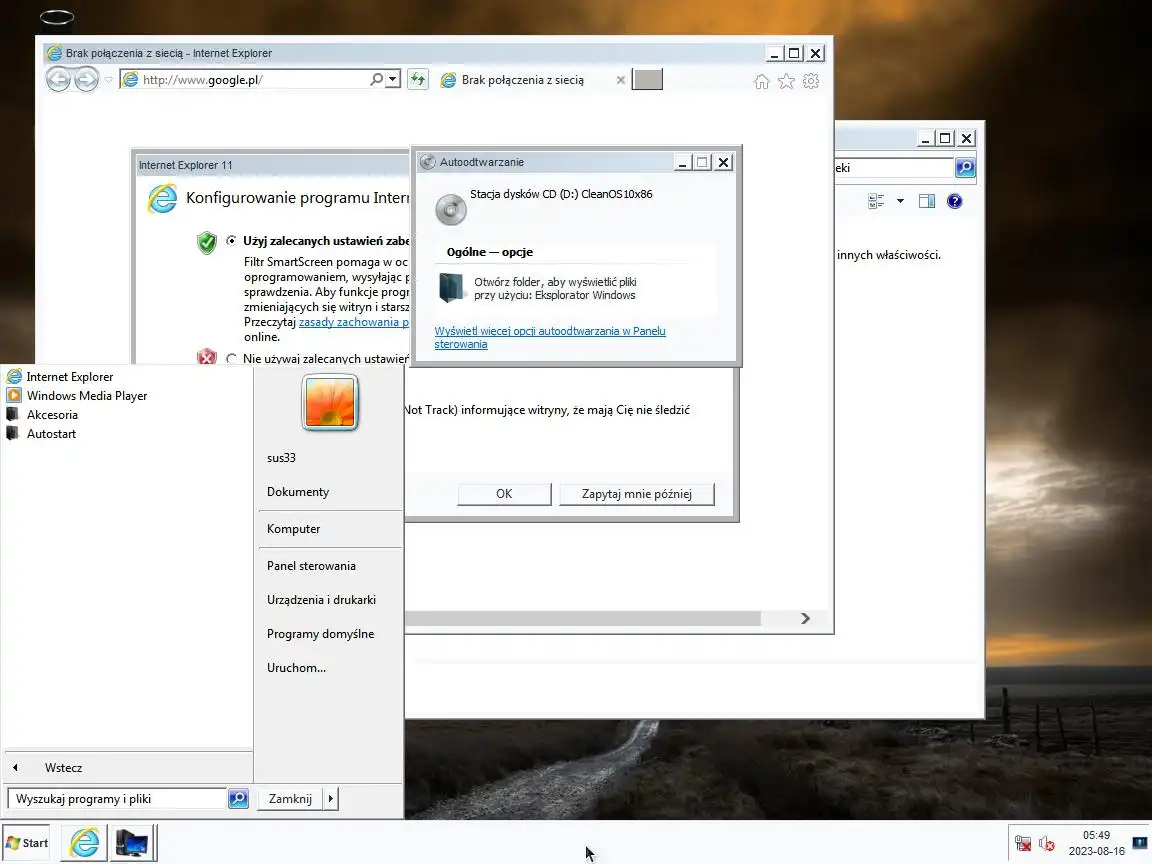Image resolution: width=1152 pixels, height=864 pixels.
Task: Click the Internet Explorer back arrow button
Action: coord(59,79)
